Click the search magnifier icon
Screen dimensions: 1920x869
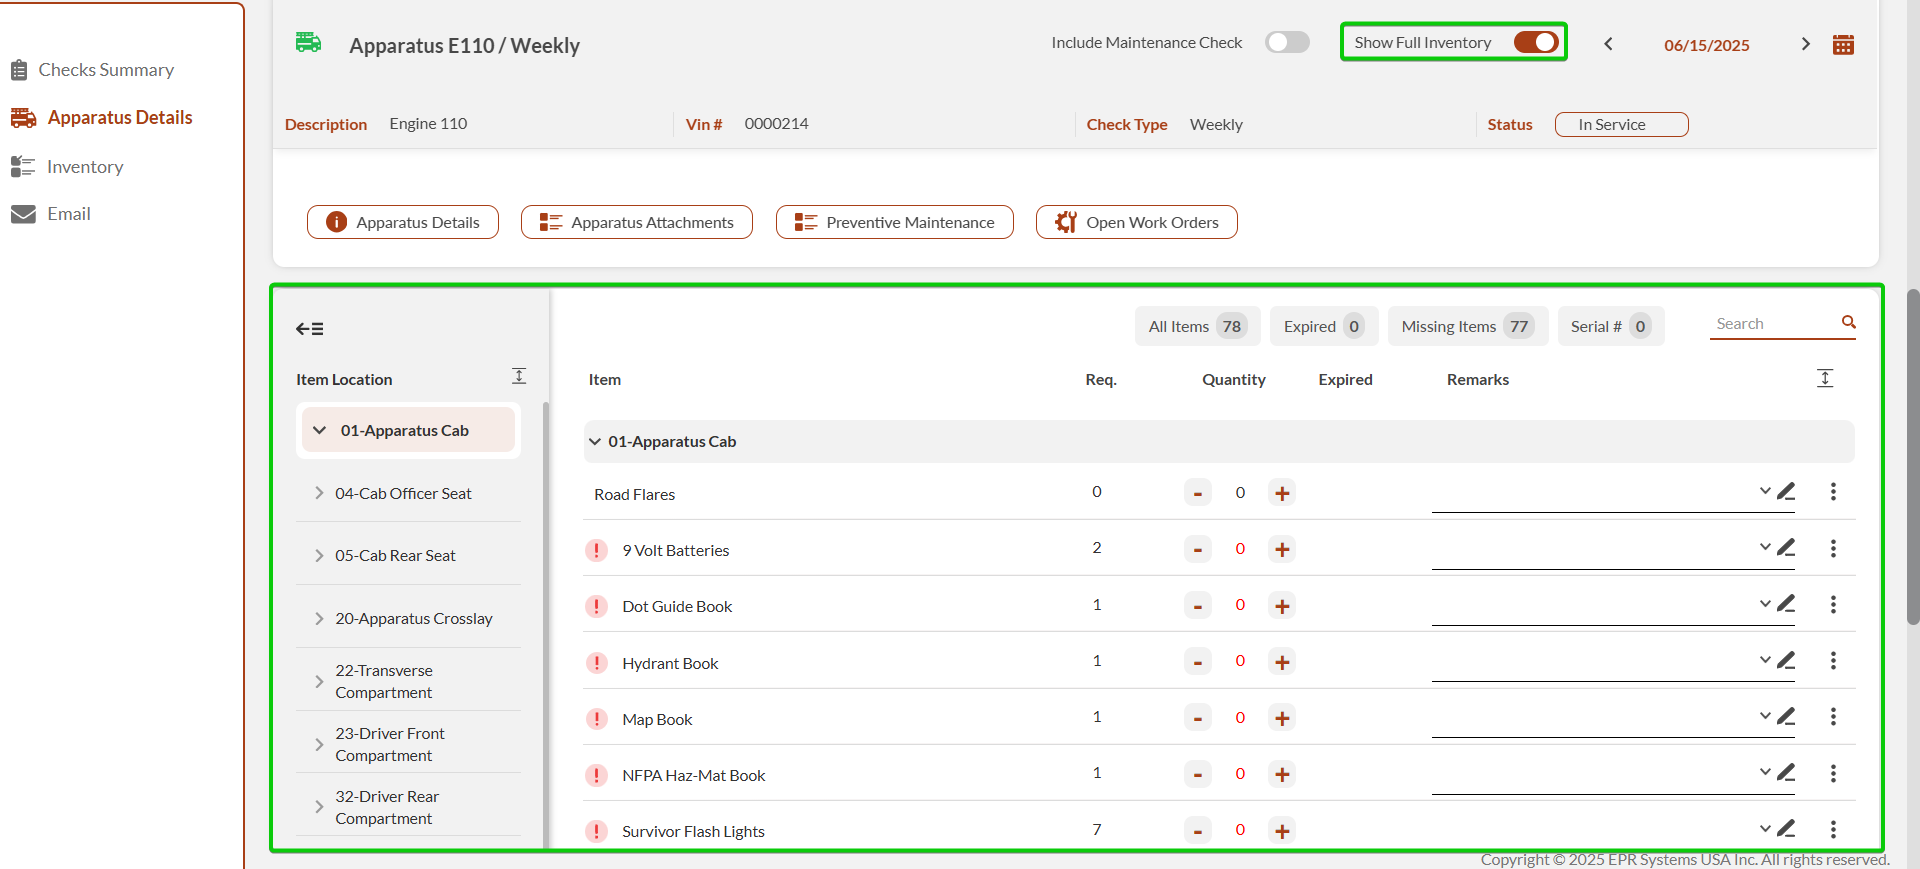[x=1848, y=322]
